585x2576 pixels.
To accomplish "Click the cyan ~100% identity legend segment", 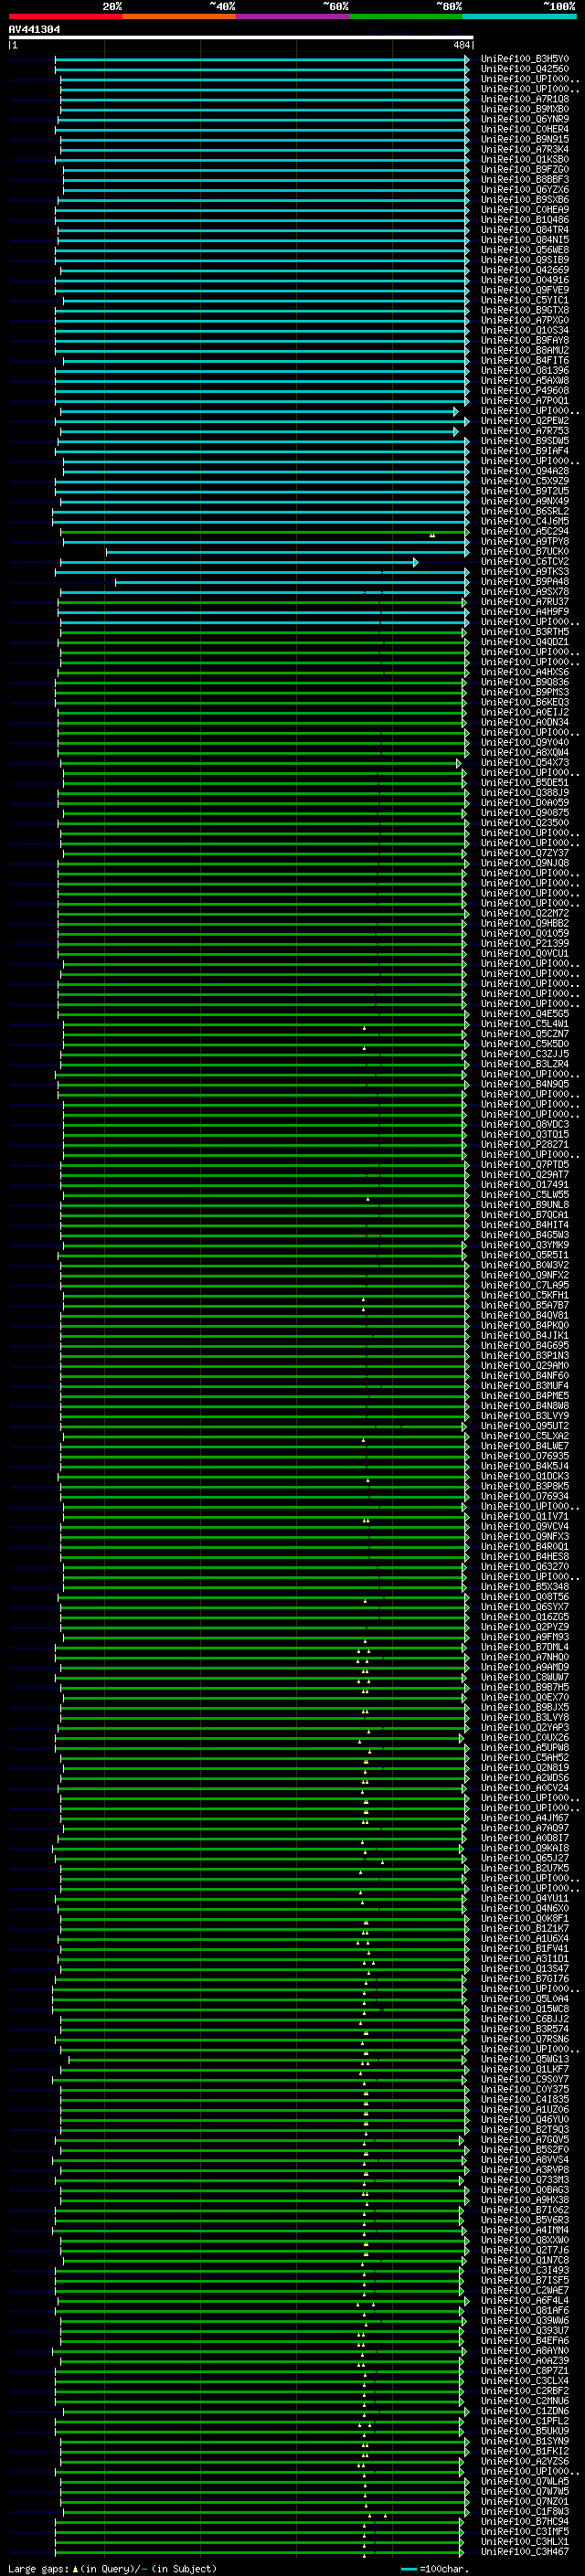I will point(519,16).
